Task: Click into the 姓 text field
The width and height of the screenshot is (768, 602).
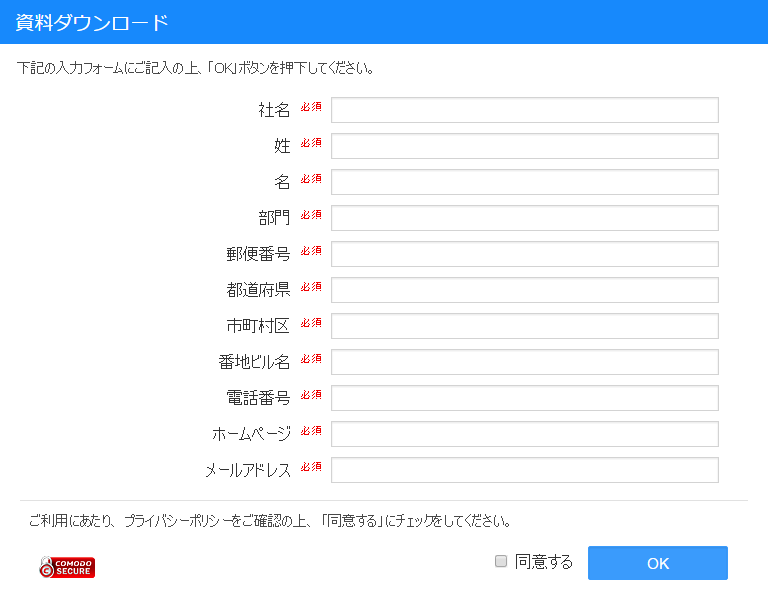Action: [x=525, y=146]
